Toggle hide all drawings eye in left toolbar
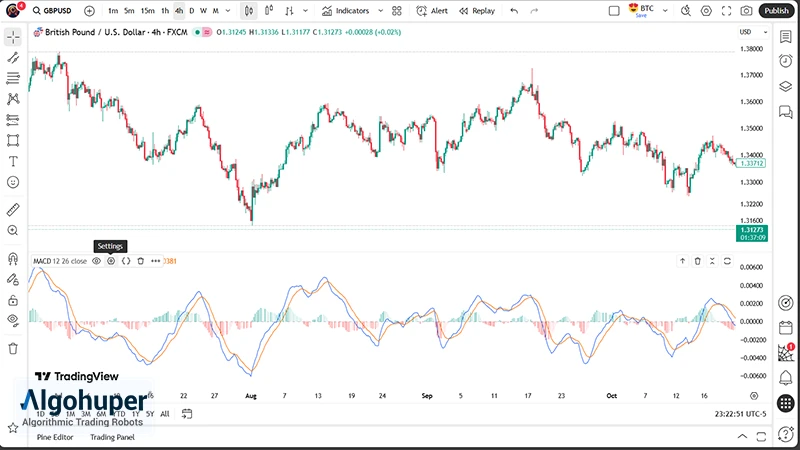 (x=13, y=321)
